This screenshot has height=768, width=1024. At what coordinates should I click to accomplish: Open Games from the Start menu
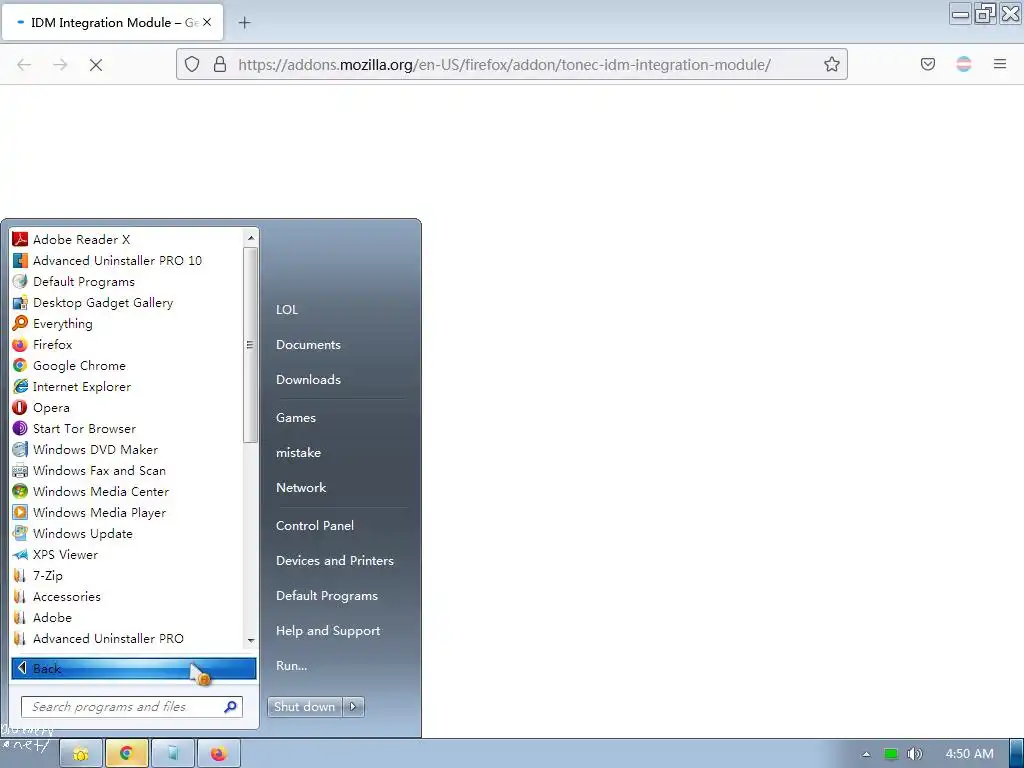(296, 417)
